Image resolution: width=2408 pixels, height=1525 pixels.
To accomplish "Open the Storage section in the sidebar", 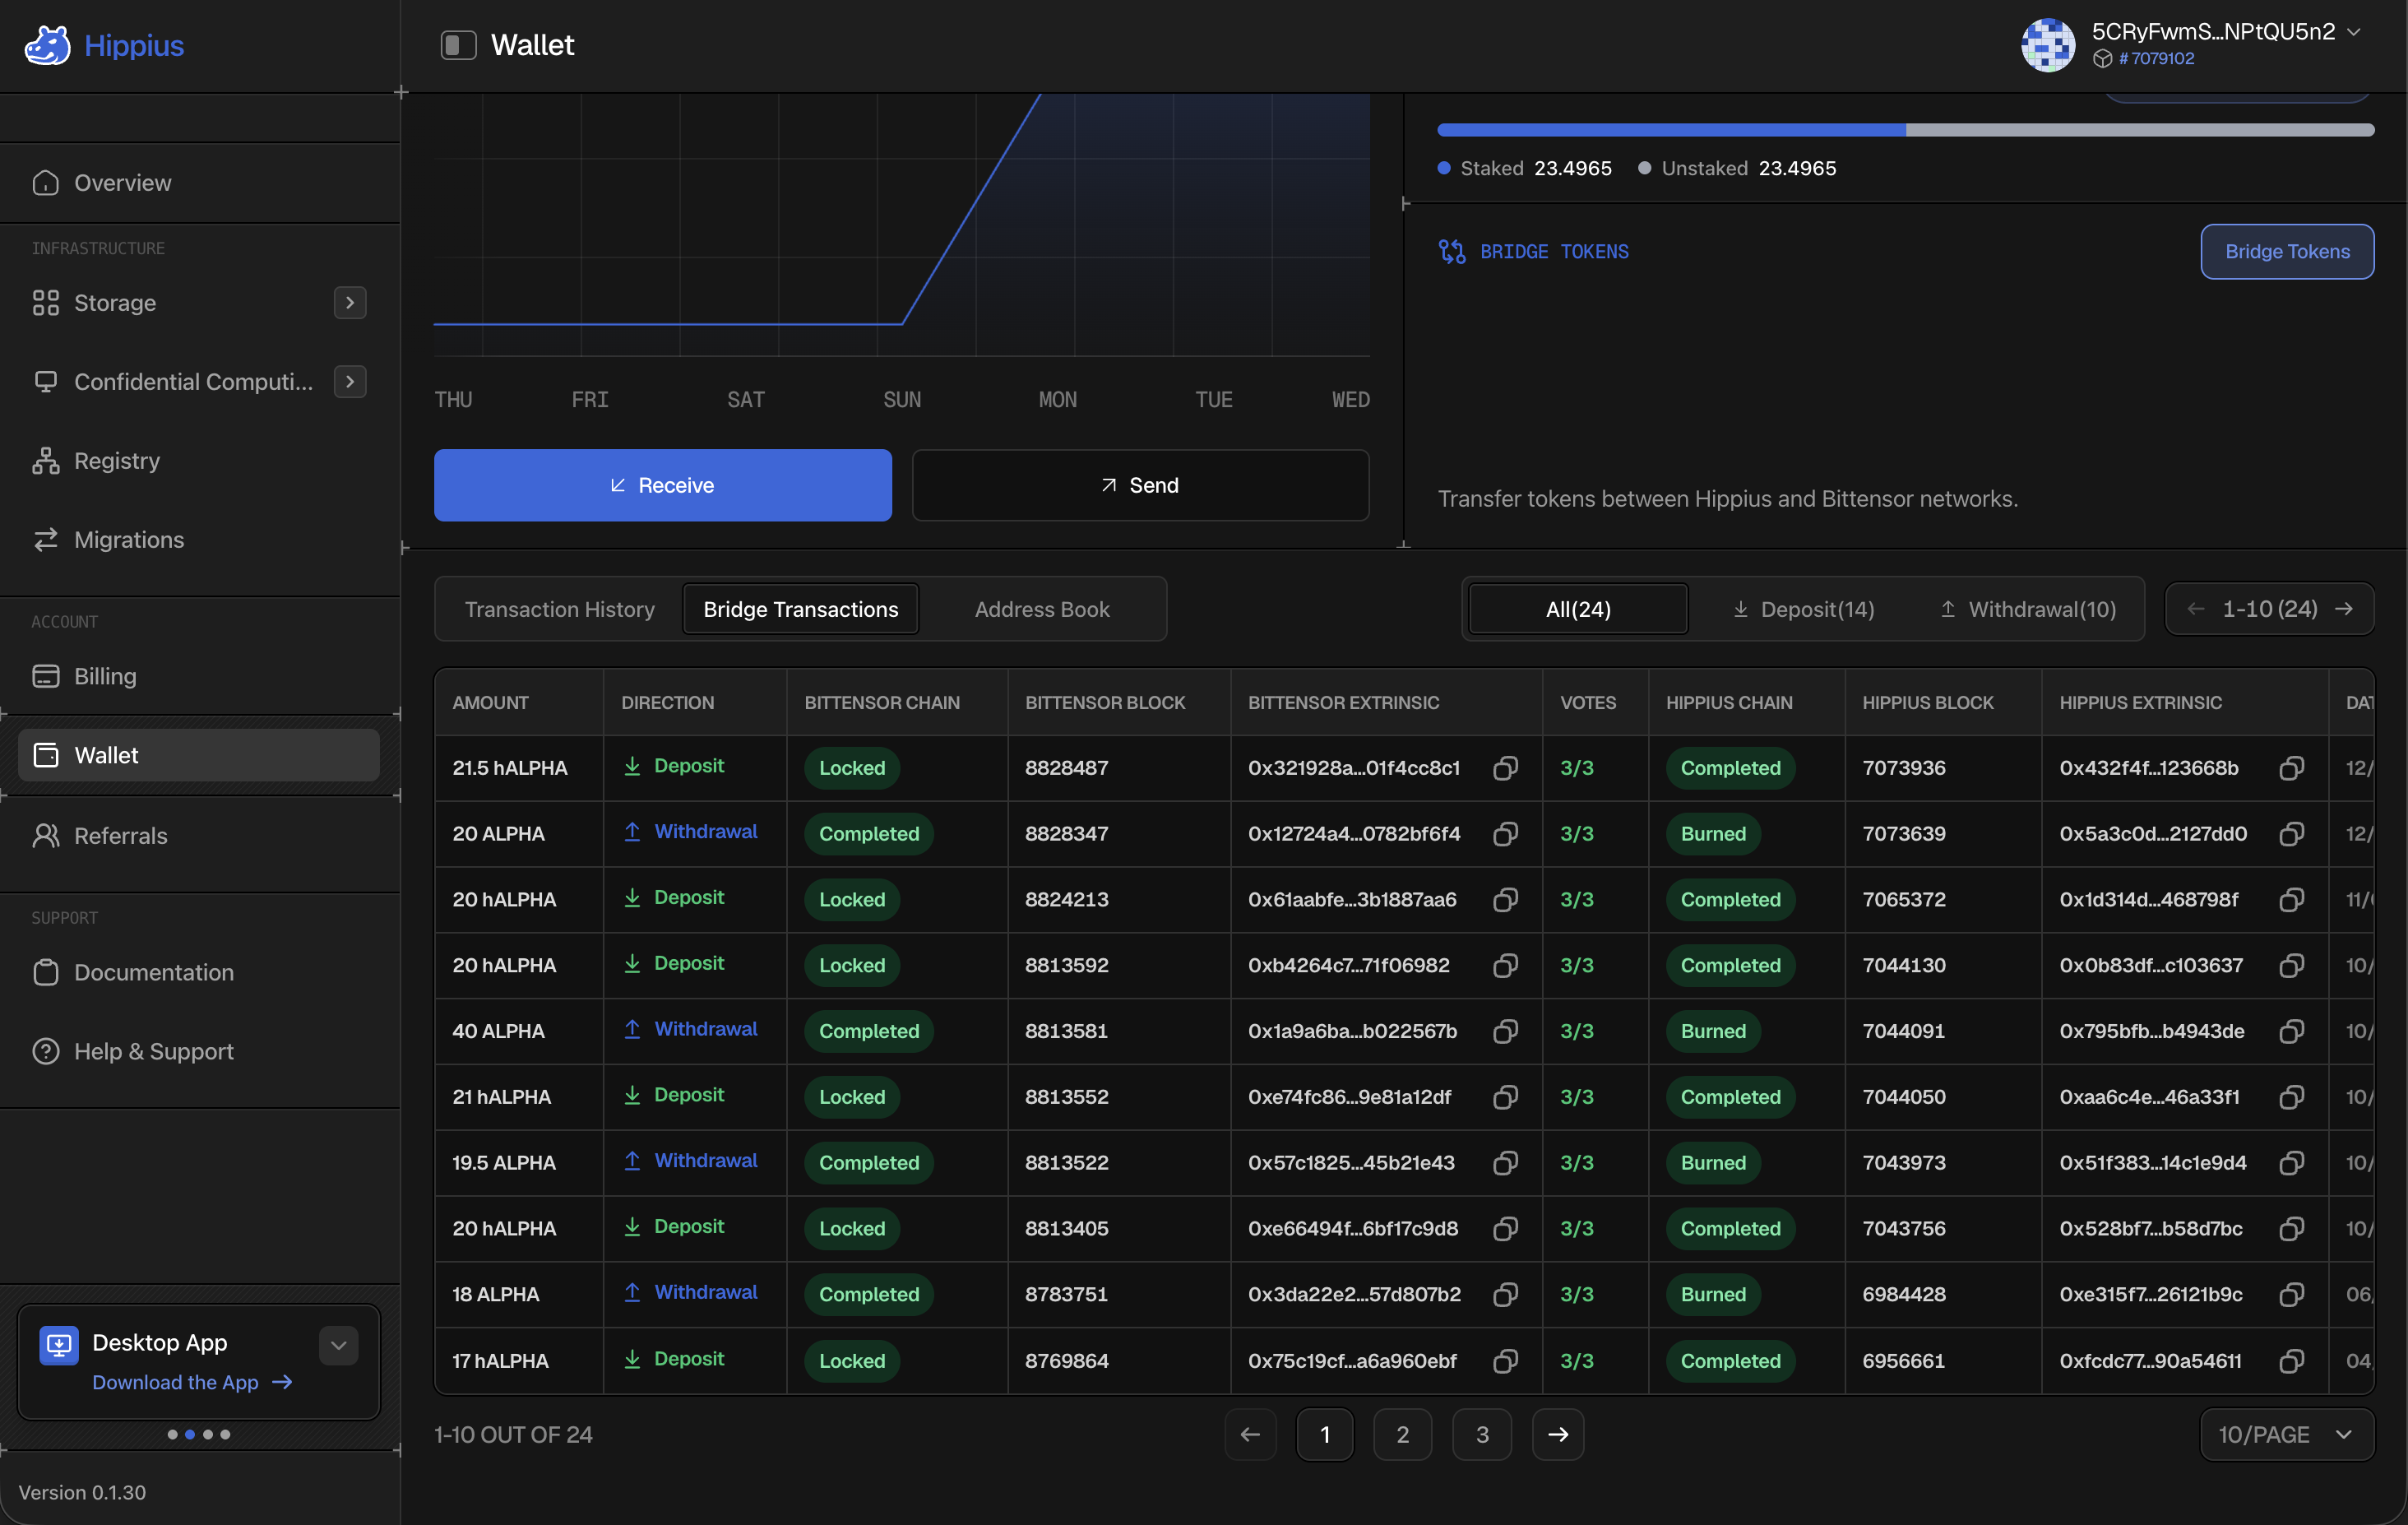I will [x=115, y=302].
